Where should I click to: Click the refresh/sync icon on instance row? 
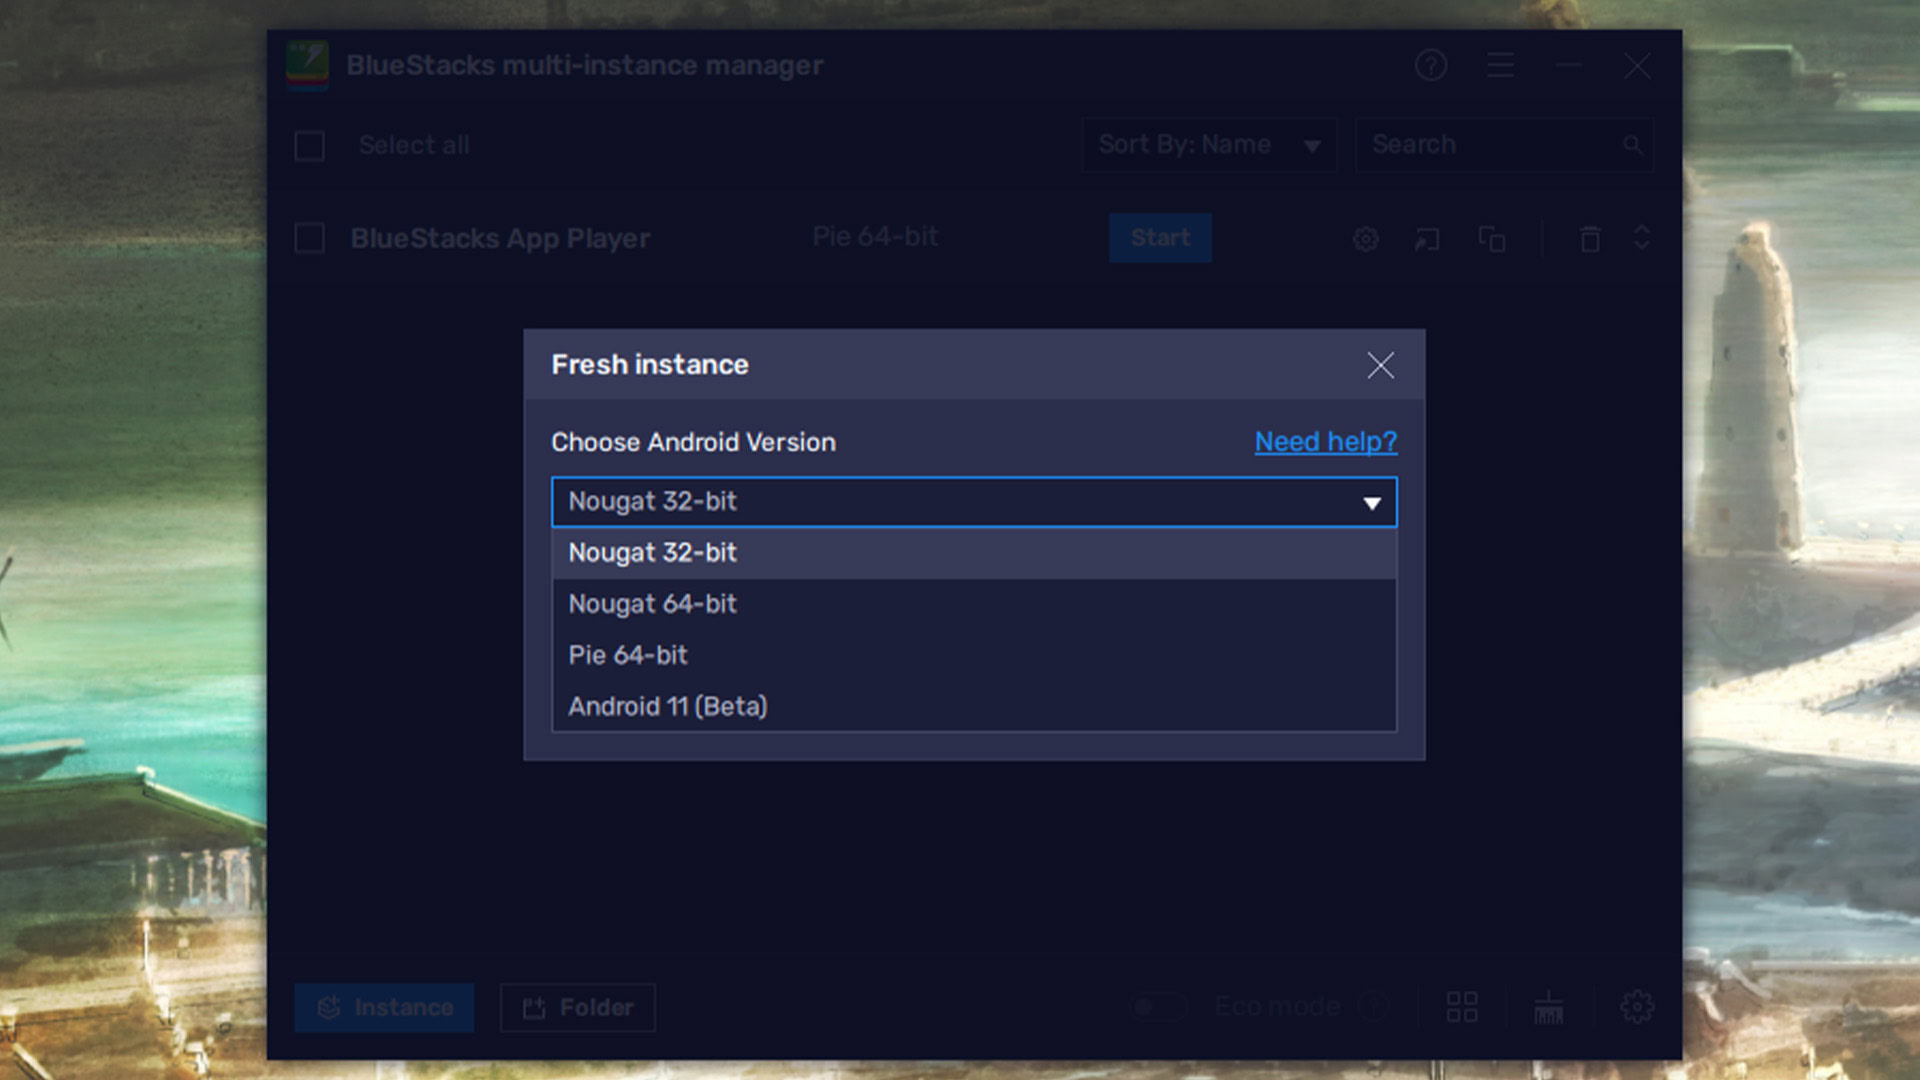coord(1640,239)
